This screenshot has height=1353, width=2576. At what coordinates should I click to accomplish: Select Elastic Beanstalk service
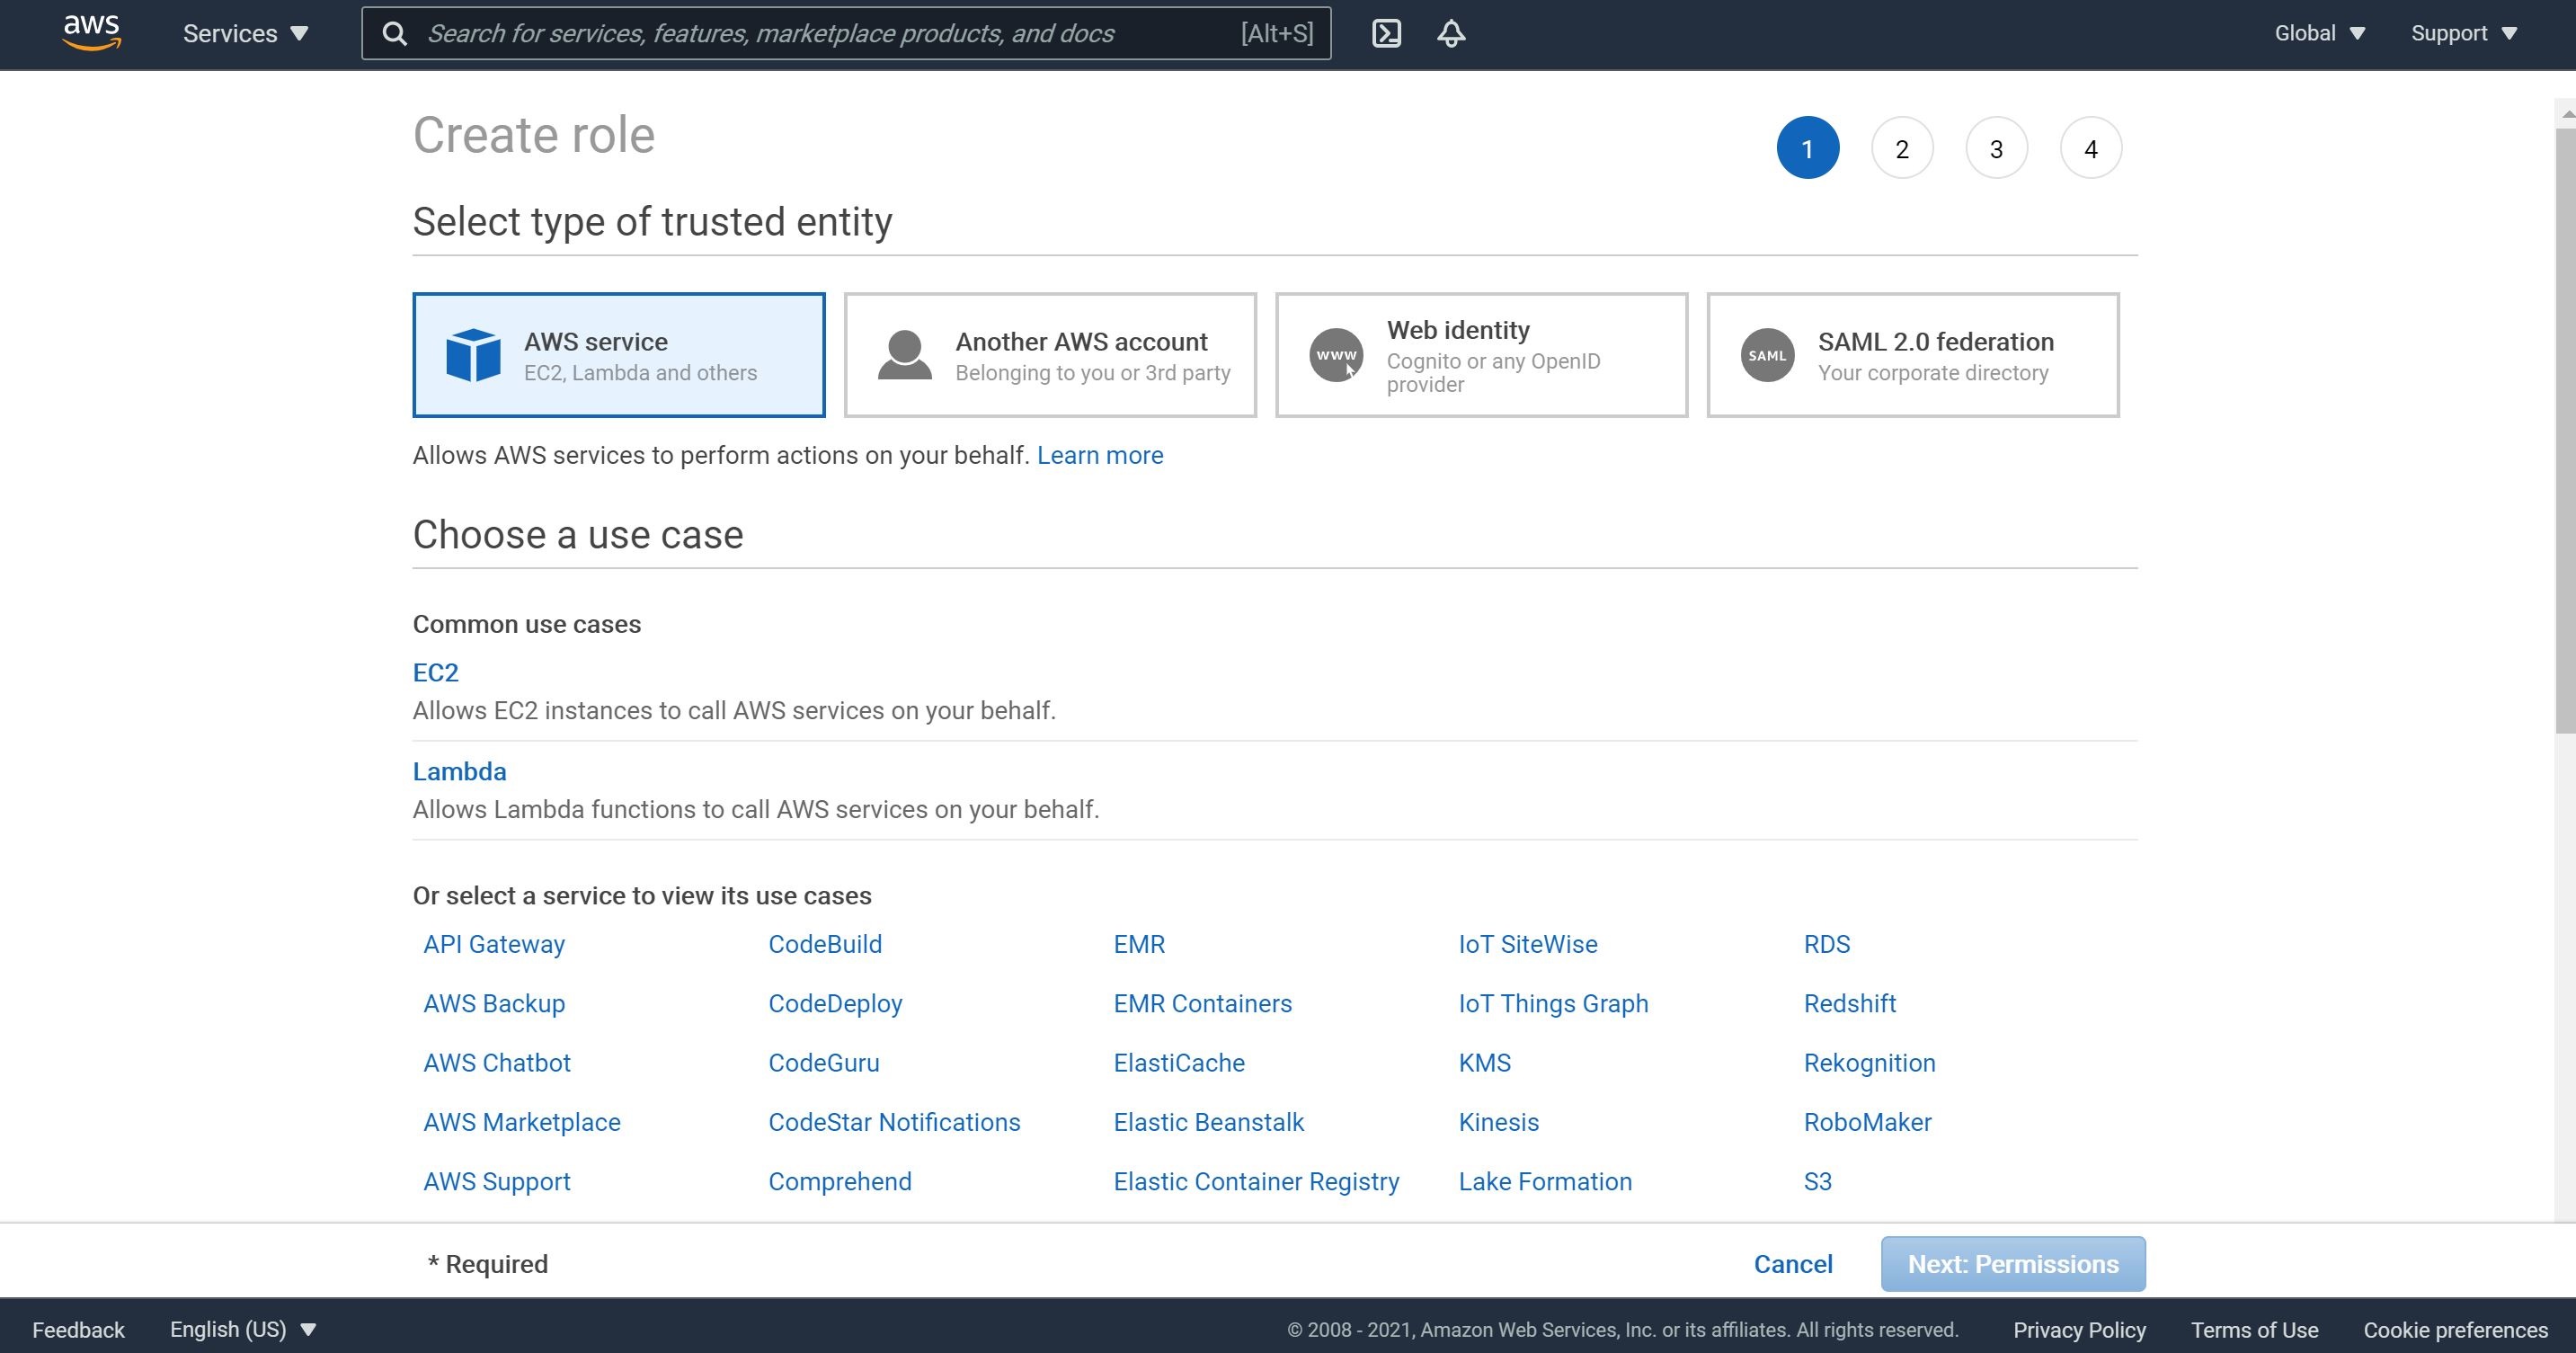(x=1209, y=1122)
